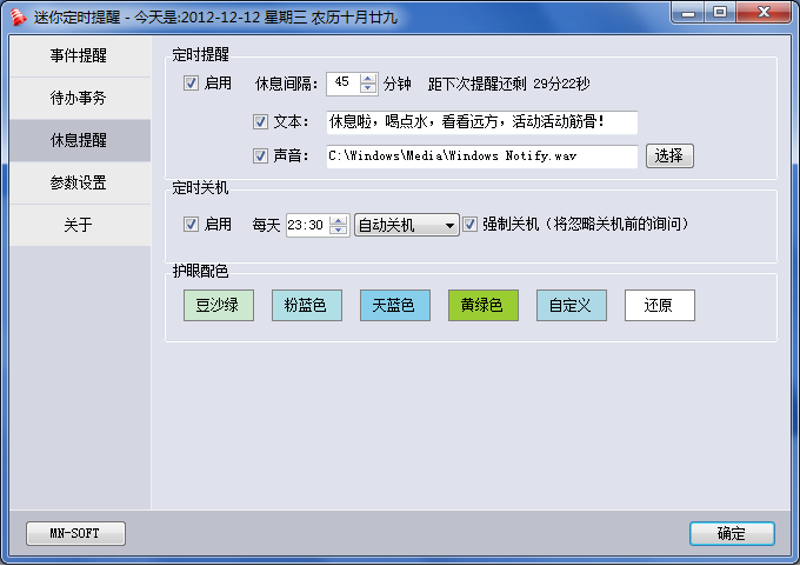Select the 休息提醒 sidebar tab
800x566 pixels.
(80, 140)
